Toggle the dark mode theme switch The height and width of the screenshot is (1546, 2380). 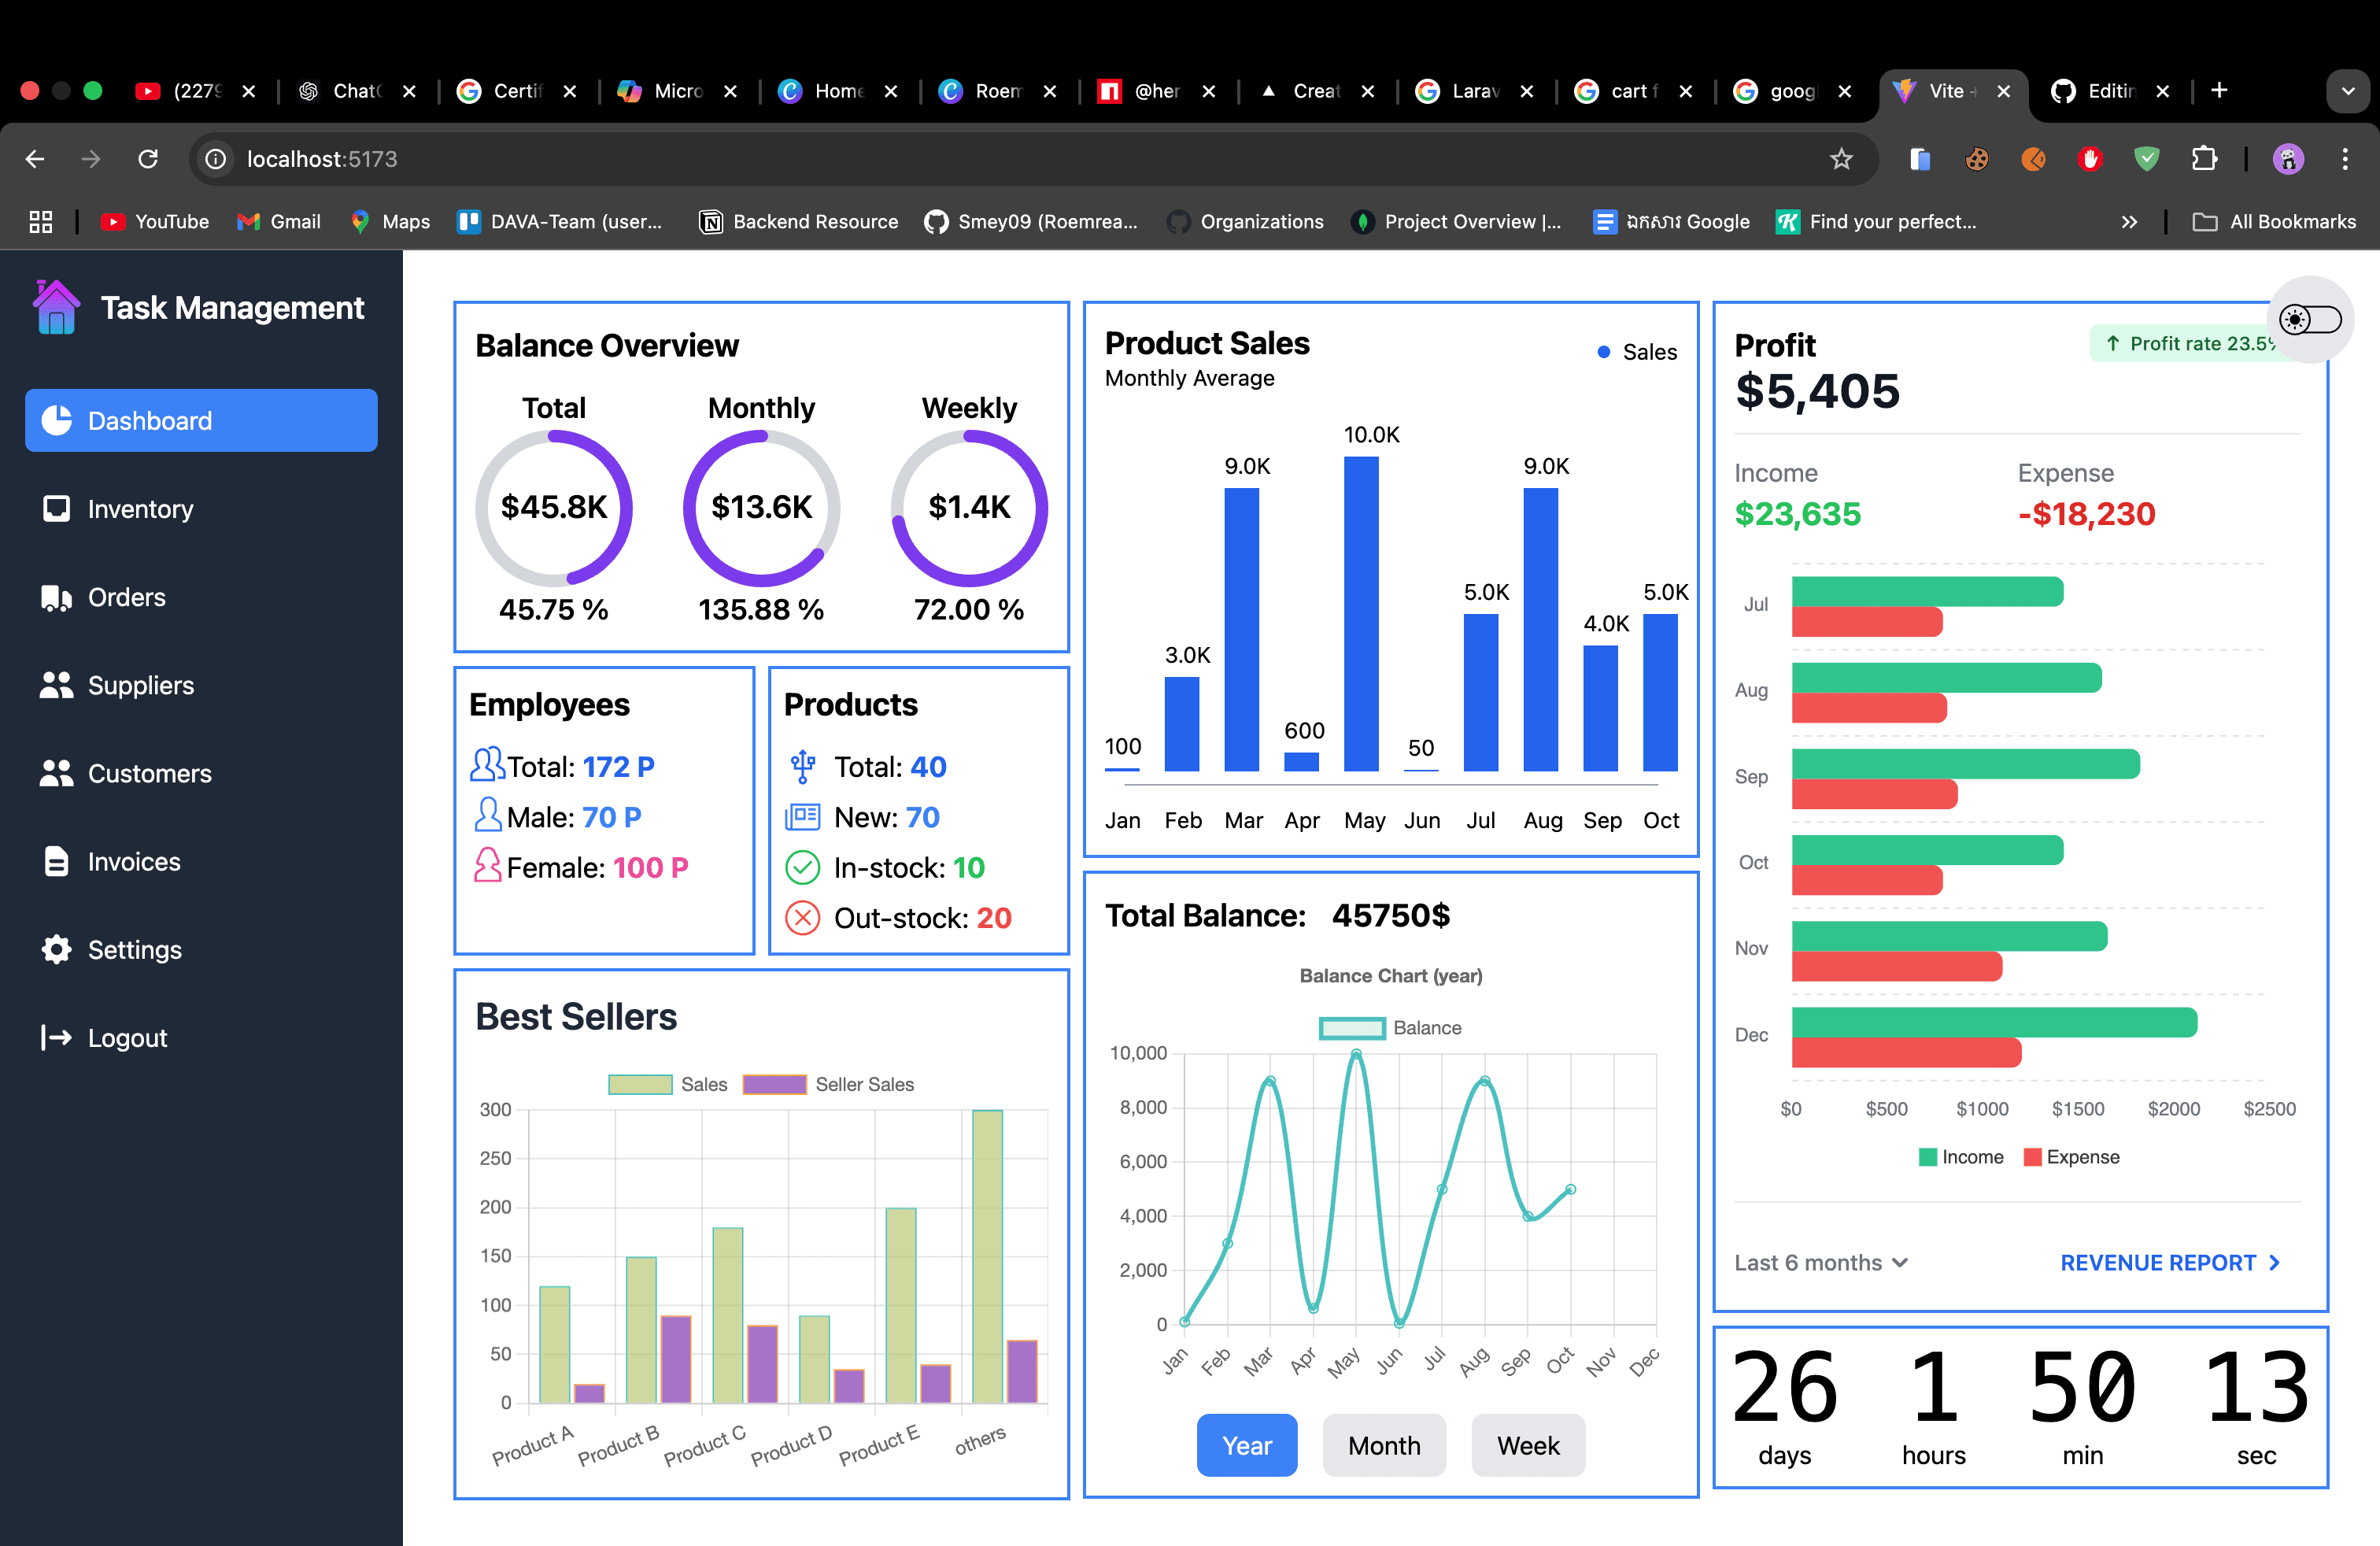point(2309,320)
